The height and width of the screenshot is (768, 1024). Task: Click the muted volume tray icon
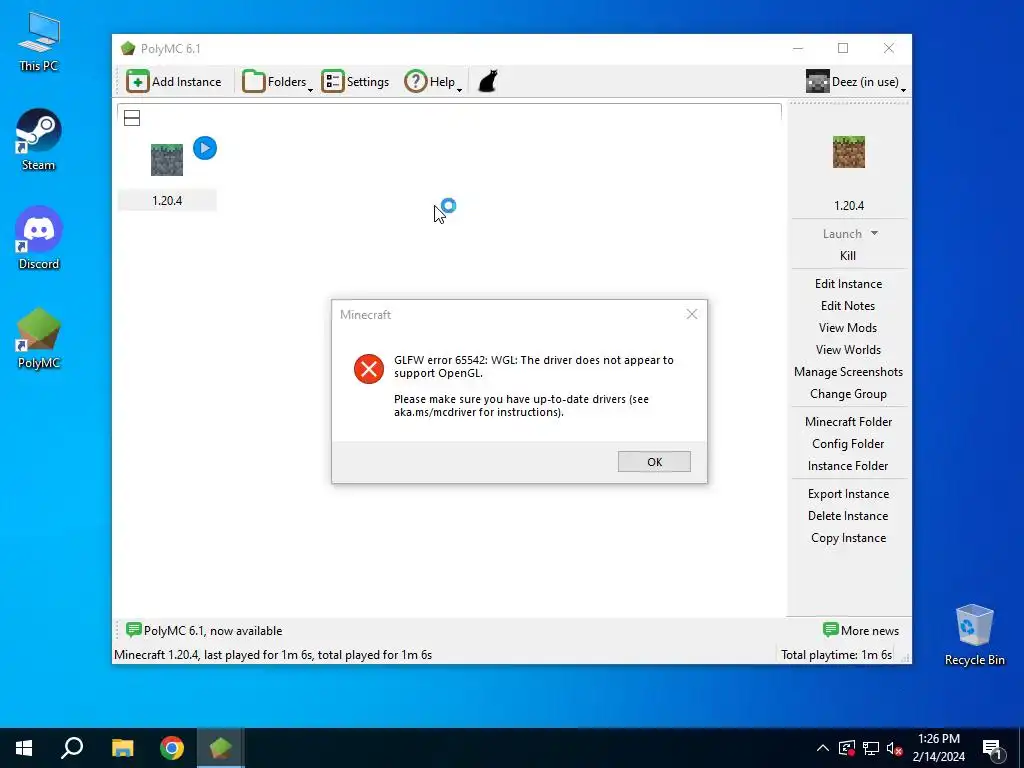[894, 748]
